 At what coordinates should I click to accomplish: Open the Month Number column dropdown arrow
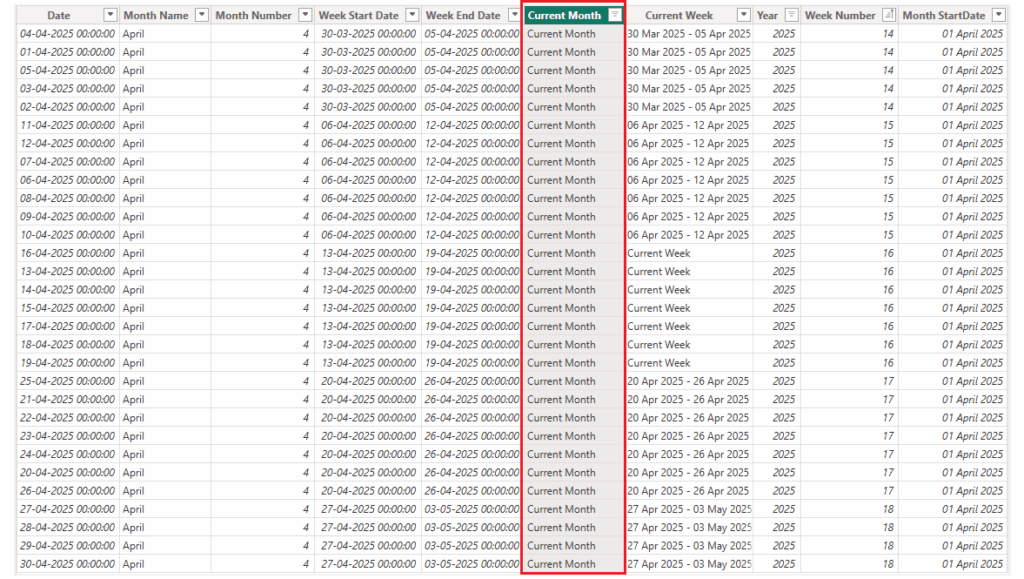(x=305, y=15)
